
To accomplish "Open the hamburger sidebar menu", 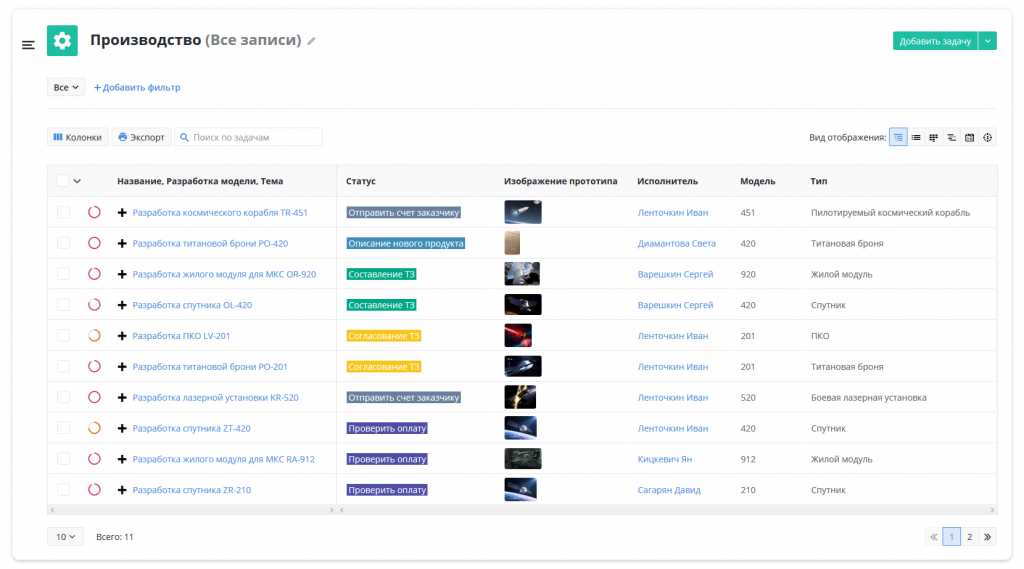I will click(x=28, y=45).
